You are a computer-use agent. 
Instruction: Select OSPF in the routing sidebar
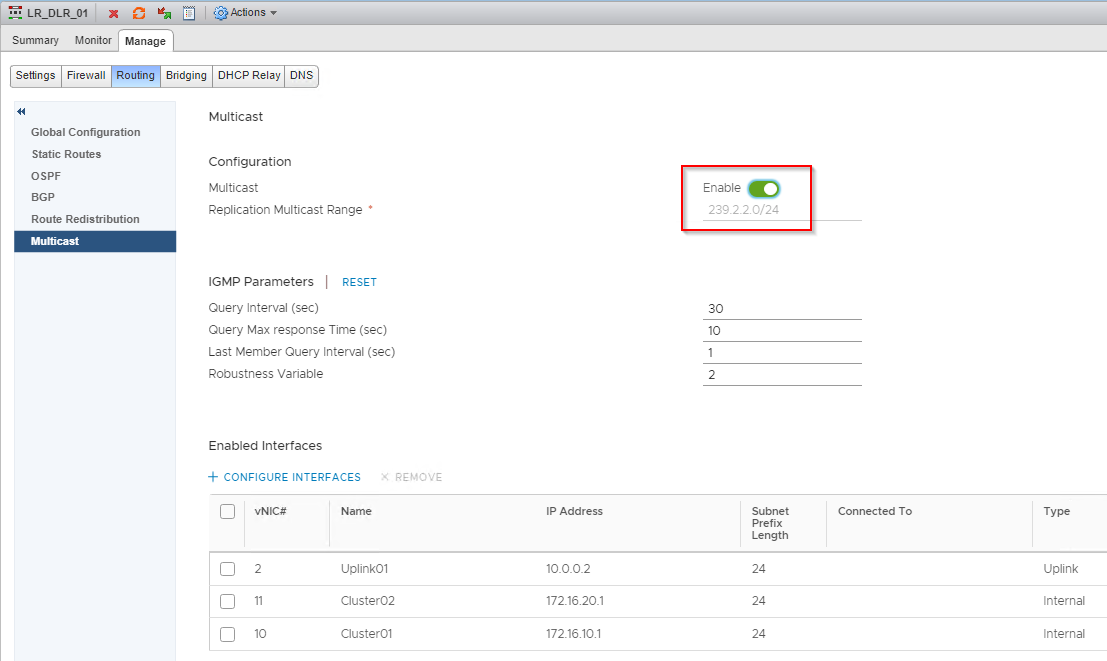pos(46,176)
